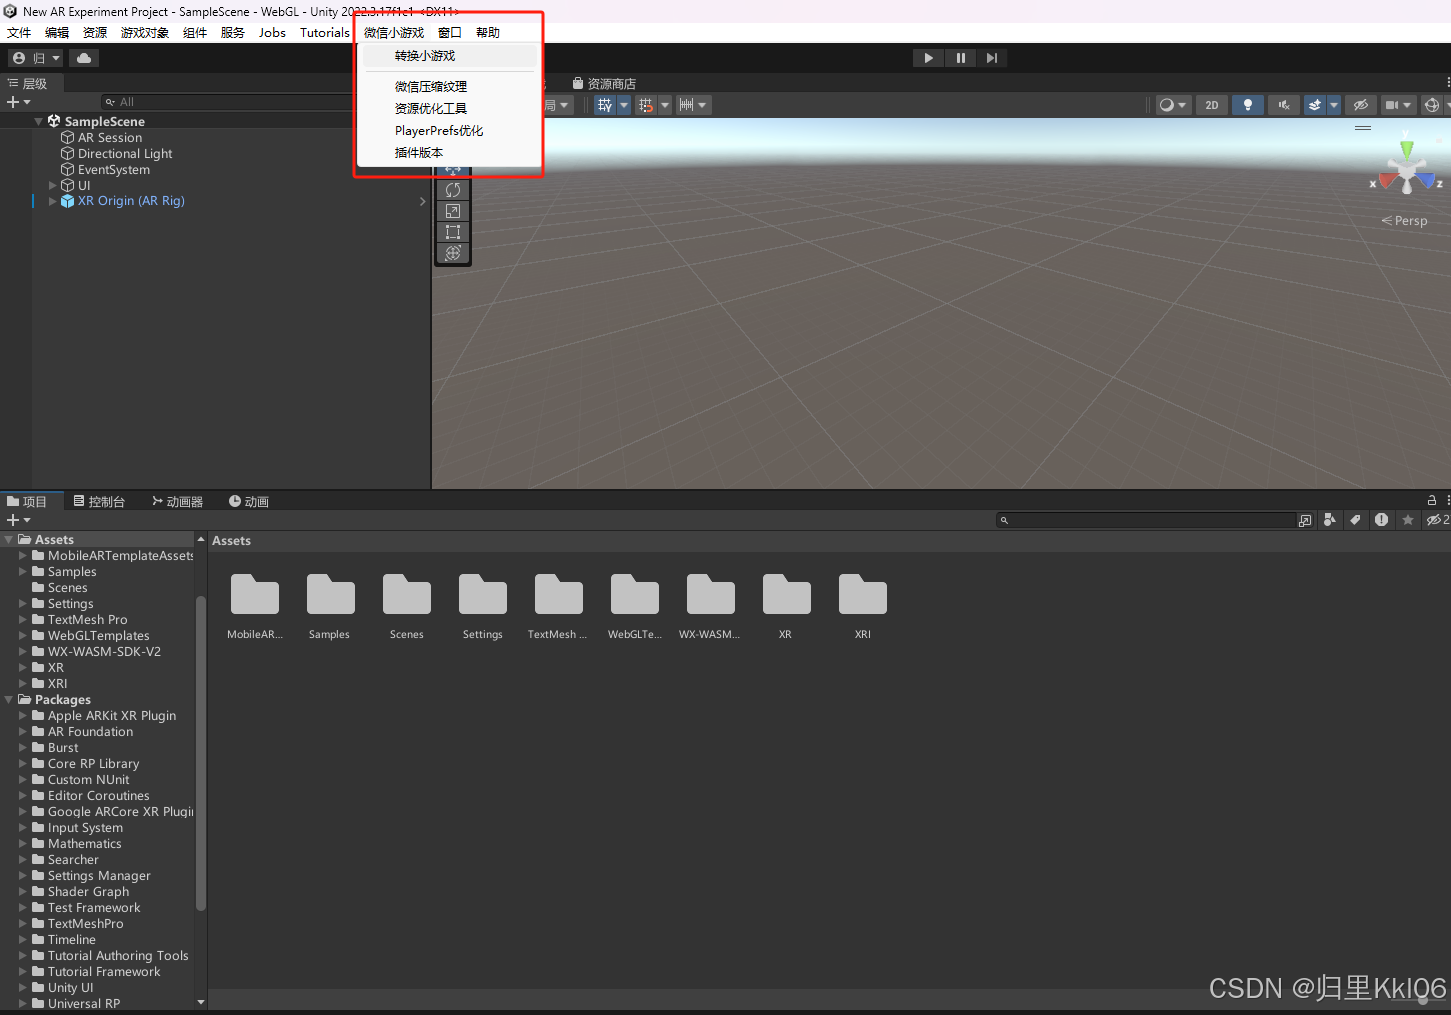Viewport: 1451px width, 1015px height.
Task: Collapse the Packages tree section
Action: (9, 700)
